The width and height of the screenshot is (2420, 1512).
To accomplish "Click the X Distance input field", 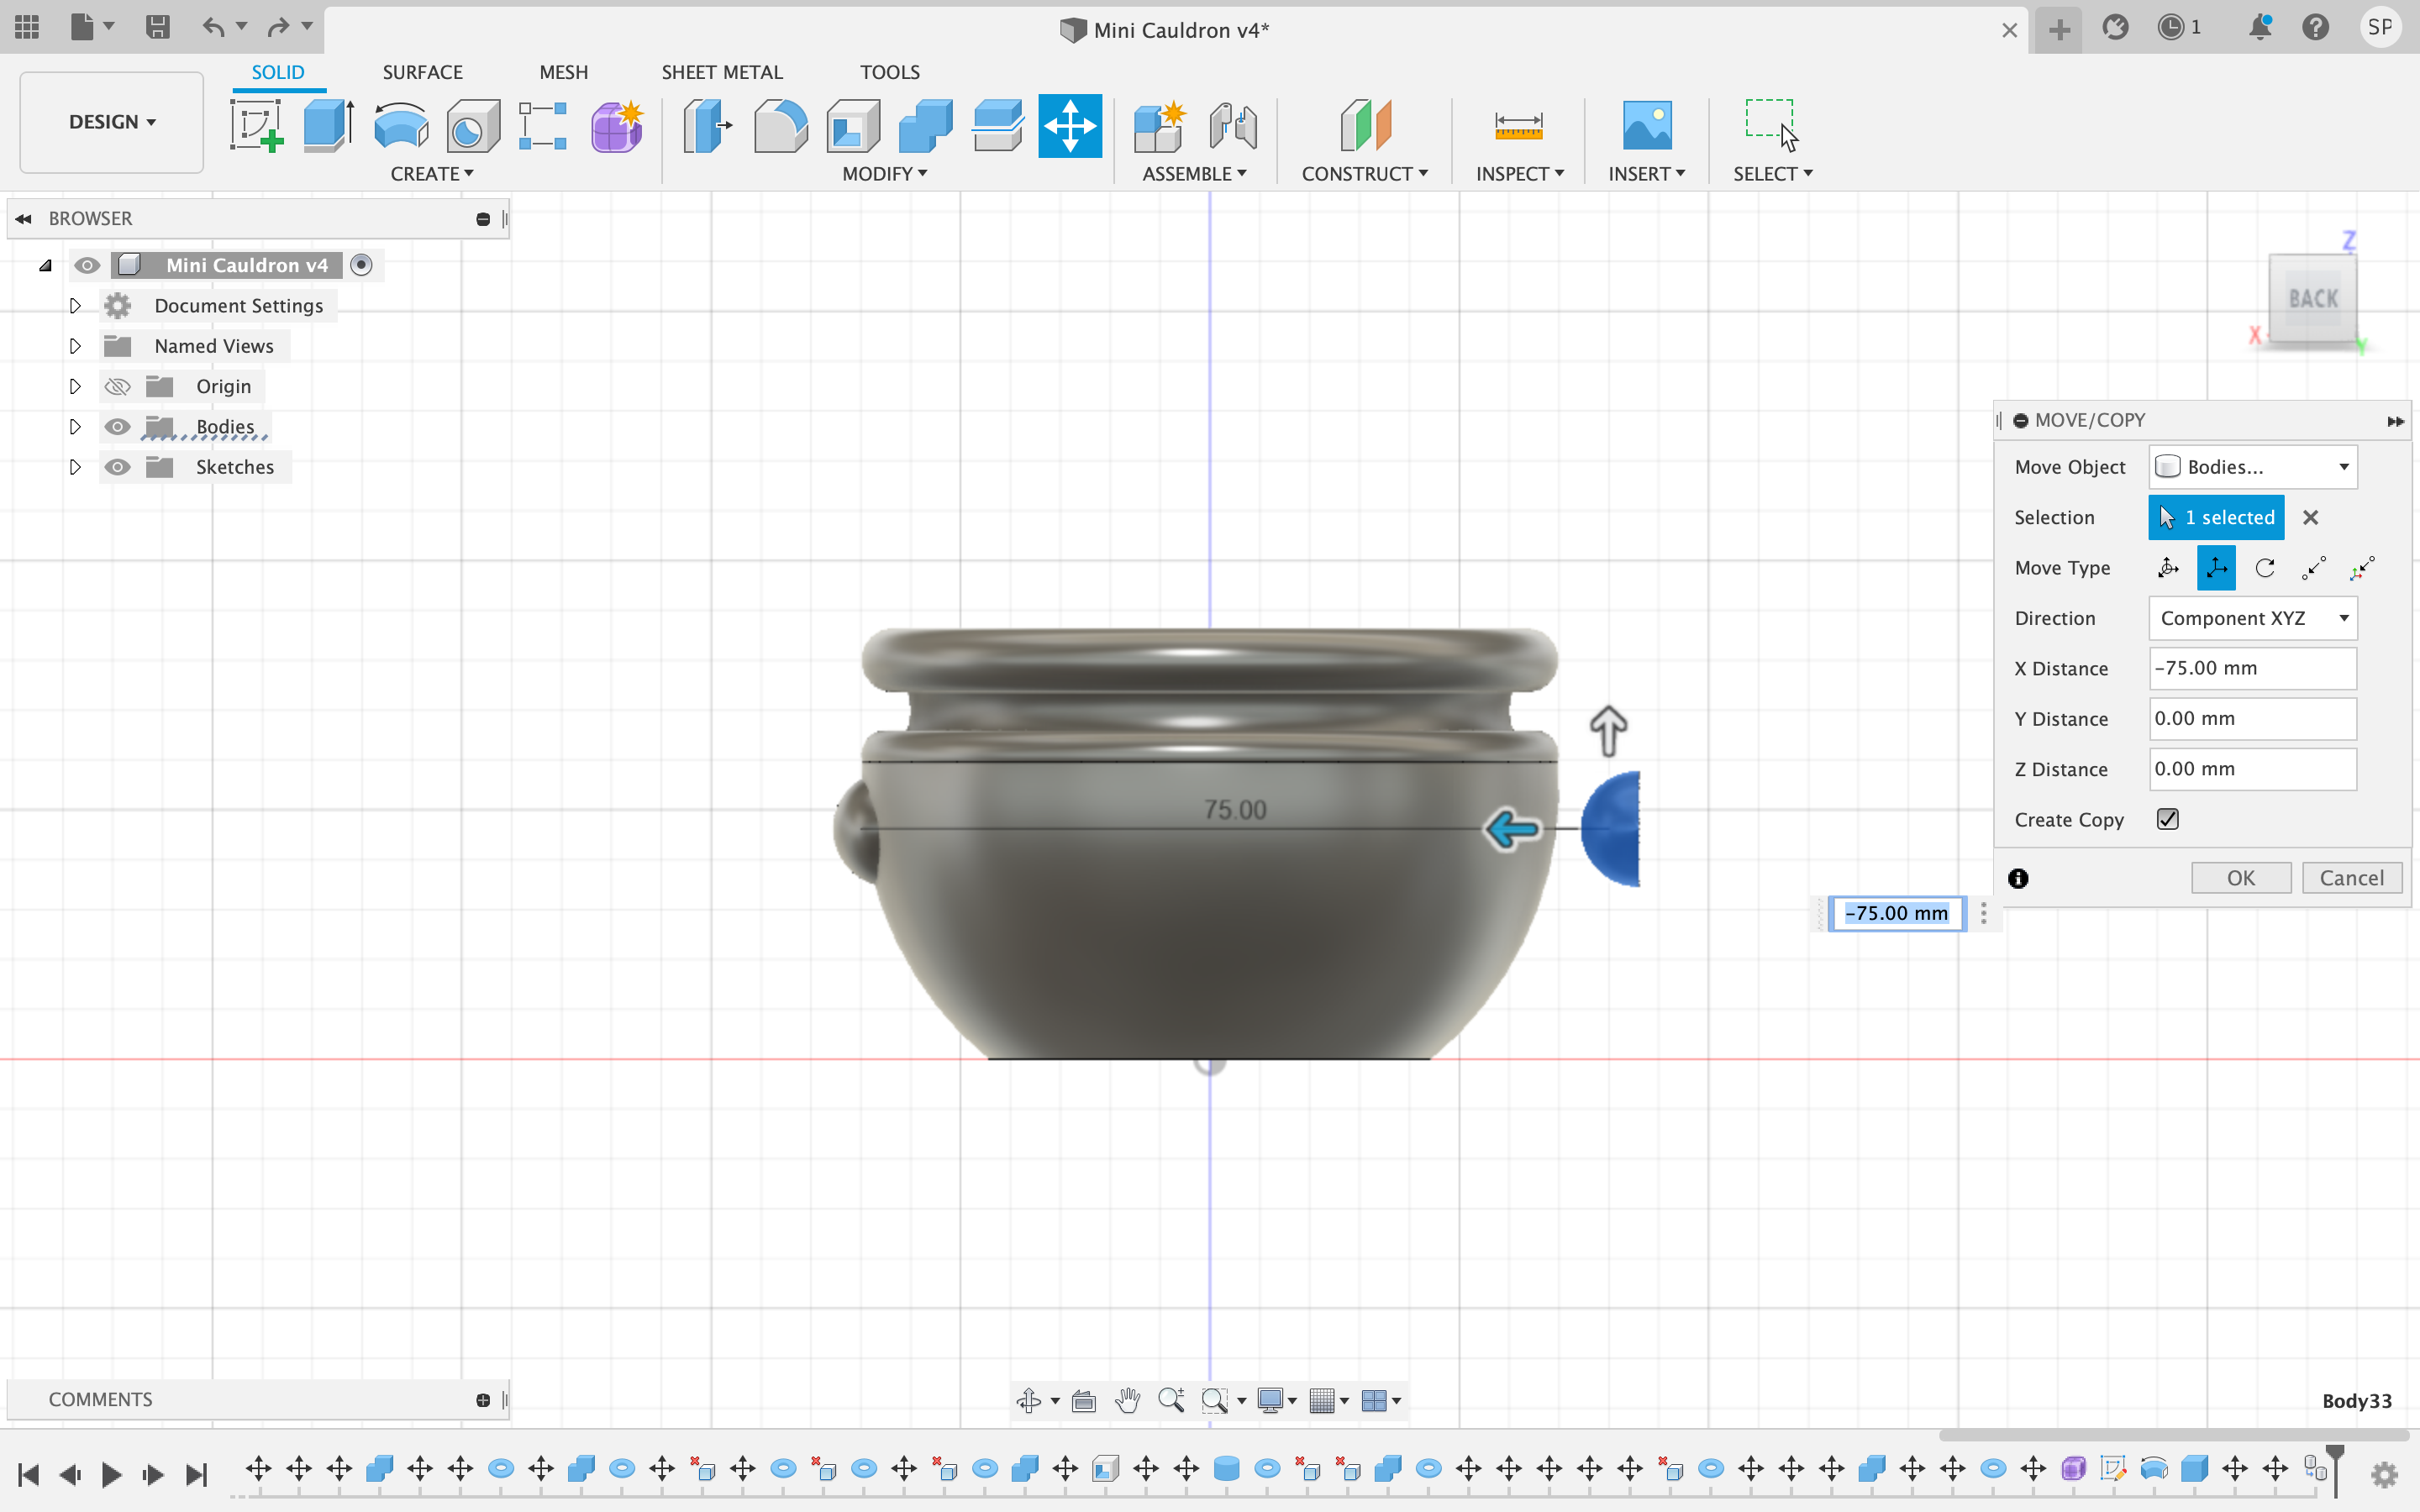I will coord(2249,667).
